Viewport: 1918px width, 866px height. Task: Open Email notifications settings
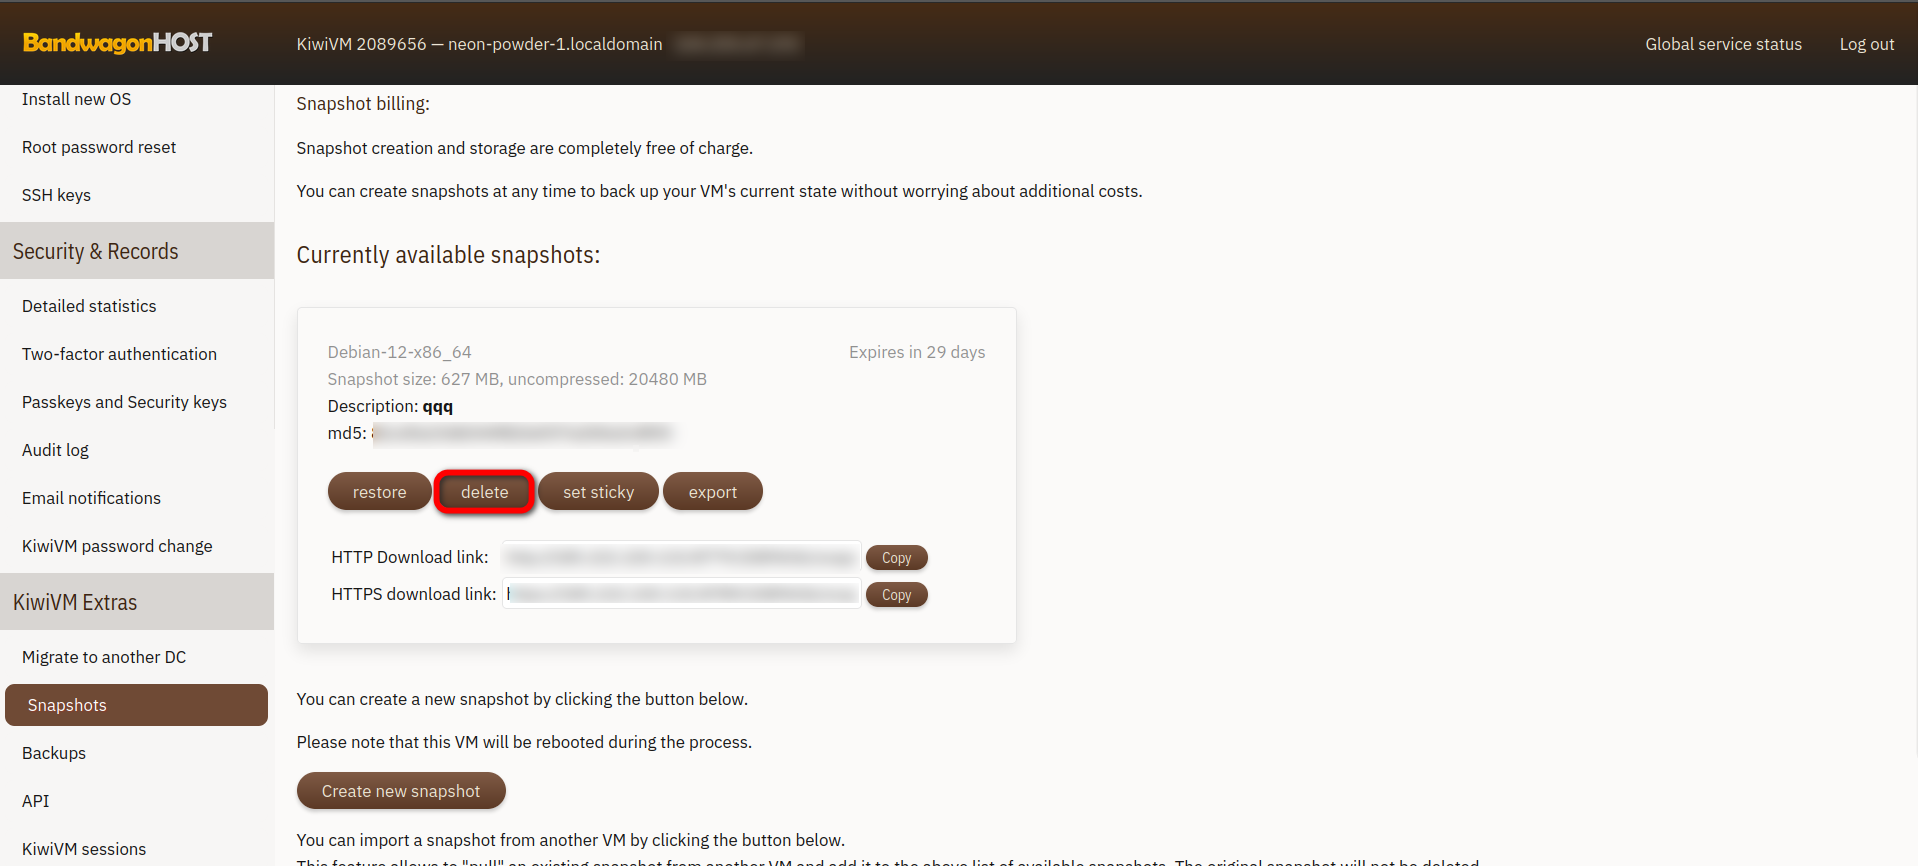[x=91, y=498]
